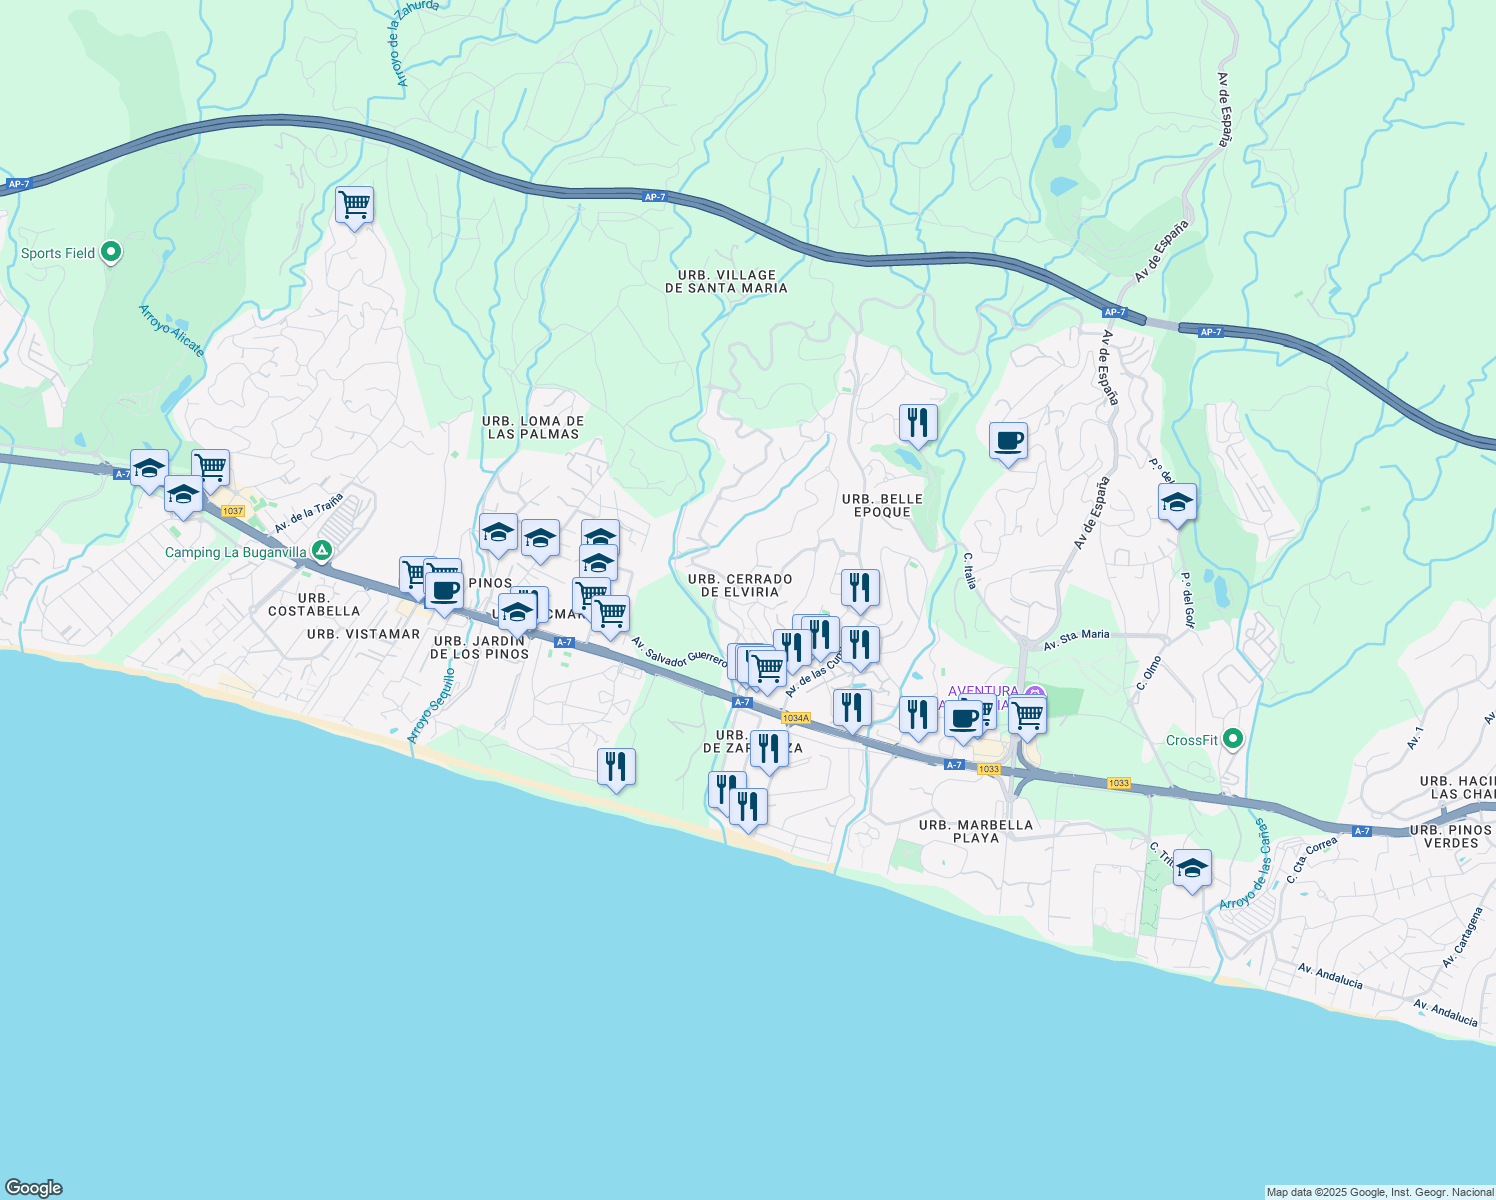Click the shopping cart marker near the AP-7 highway
This screenshot has height=1200, width=1496.
355,206
